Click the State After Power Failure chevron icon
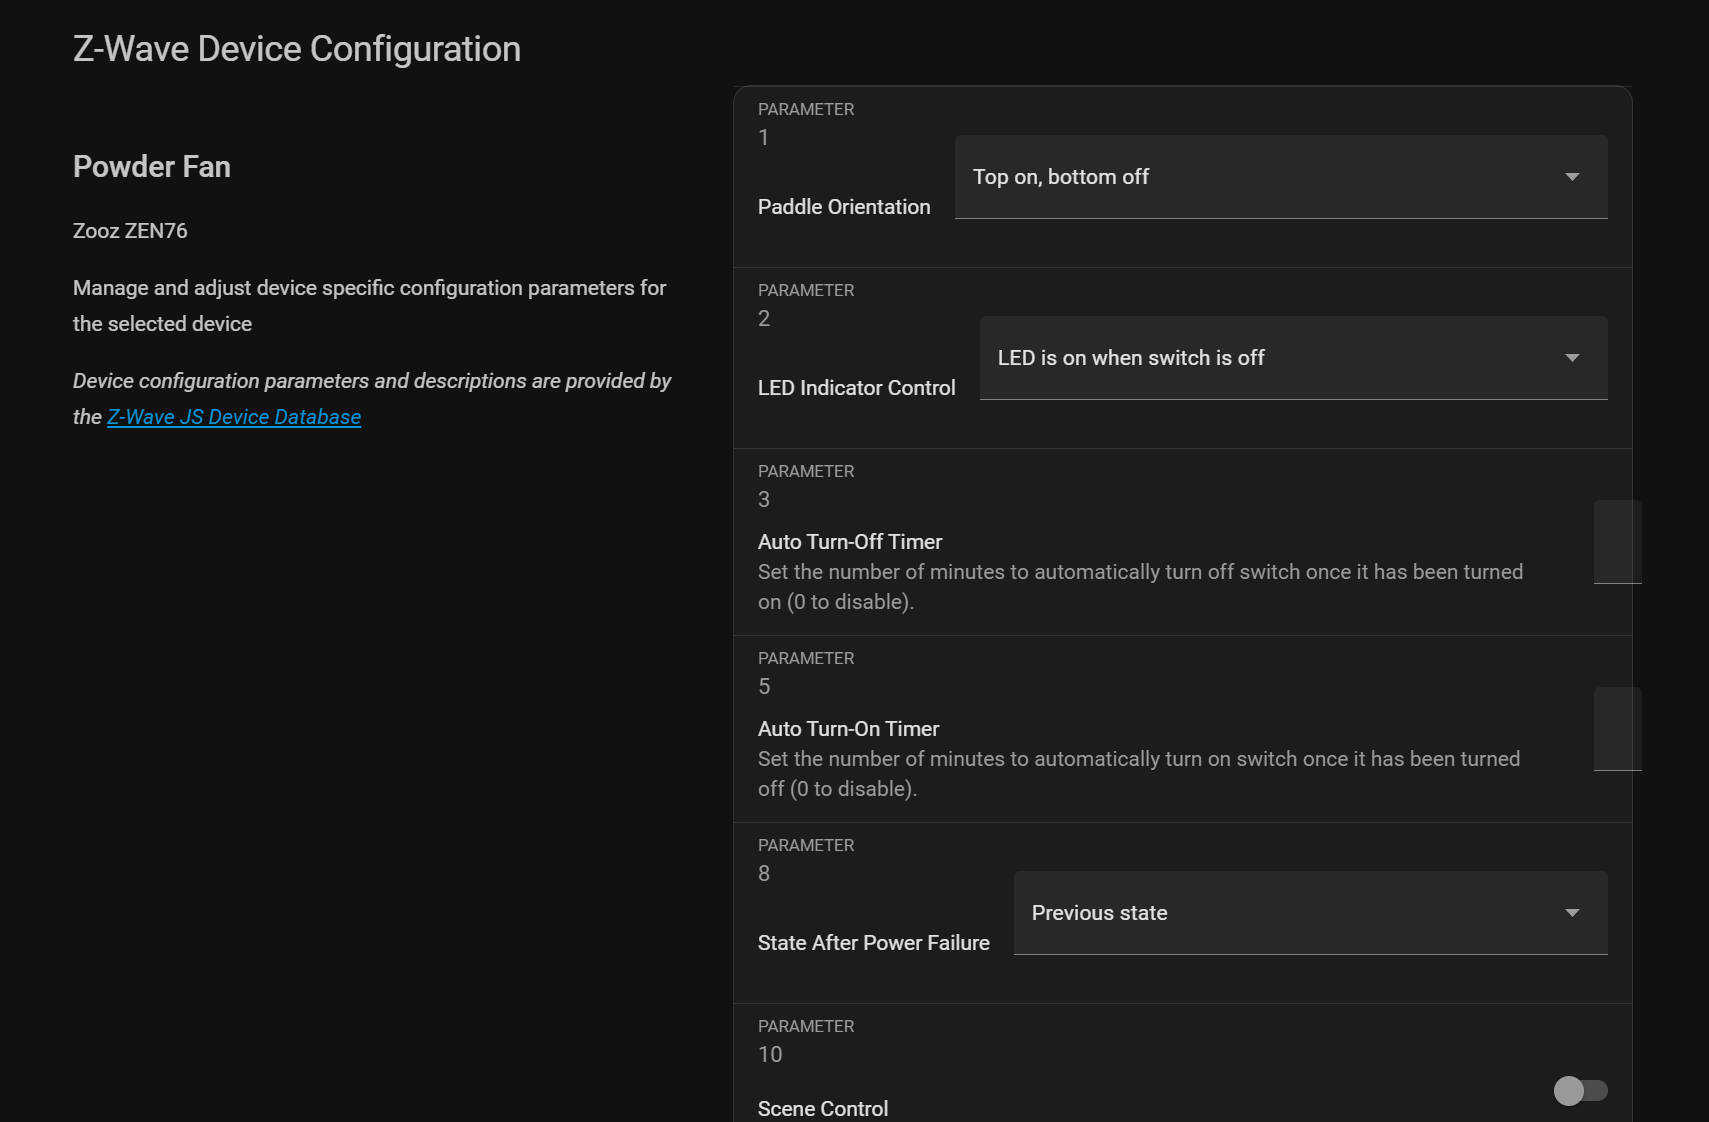This screenshot has width=1709, height=1122. click(1572, 912)
